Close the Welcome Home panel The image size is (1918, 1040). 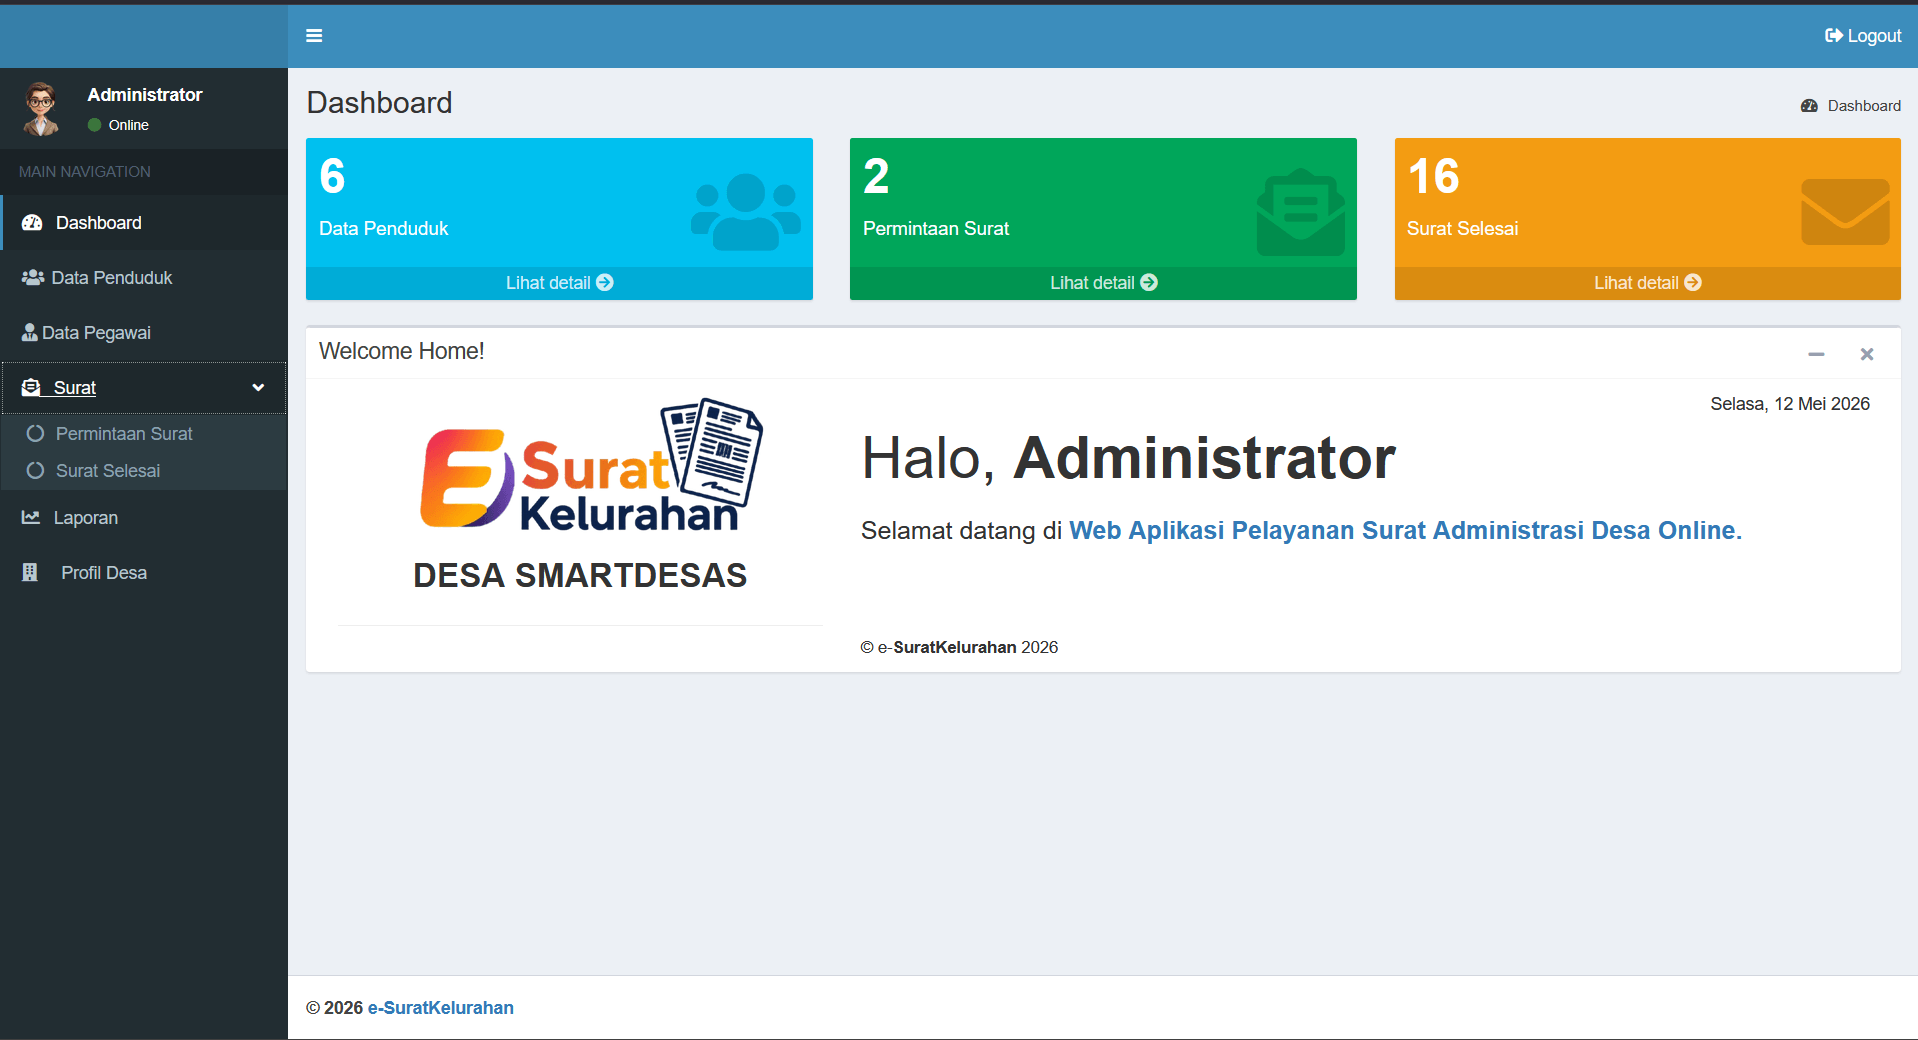(x=1867, y=354)
